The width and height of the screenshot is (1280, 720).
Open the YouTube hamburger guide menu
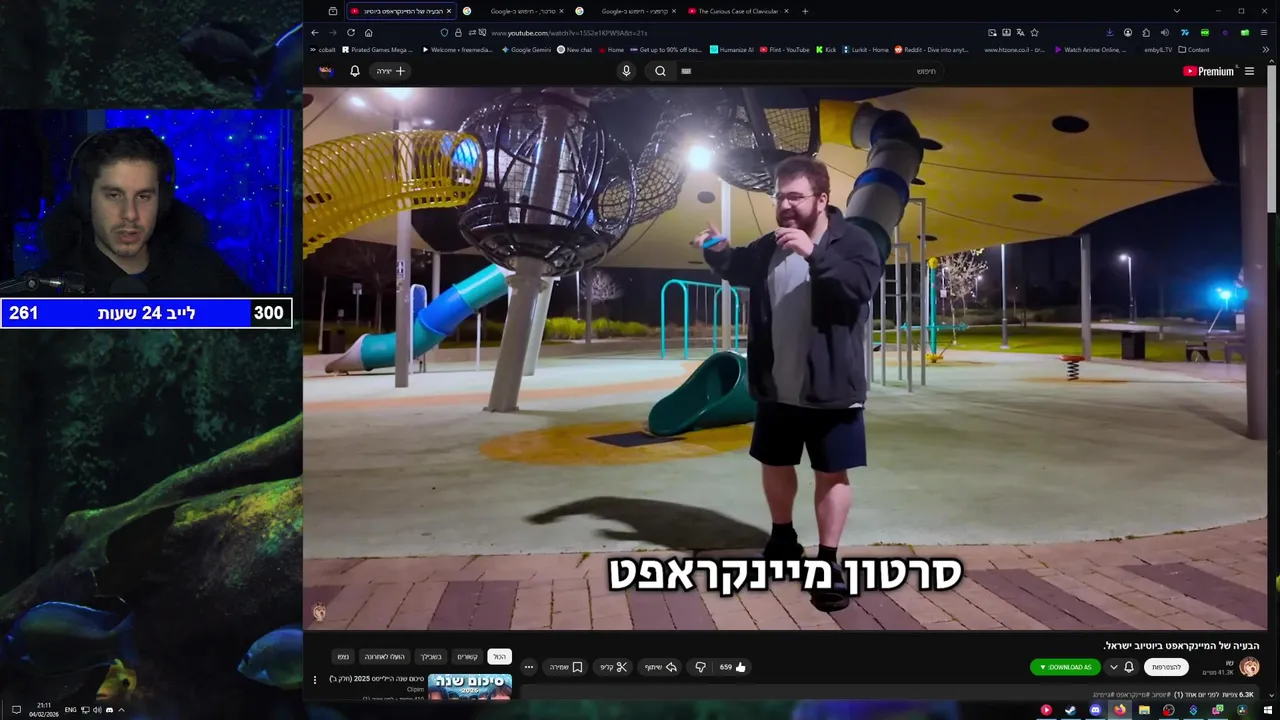coord(1249,71)
